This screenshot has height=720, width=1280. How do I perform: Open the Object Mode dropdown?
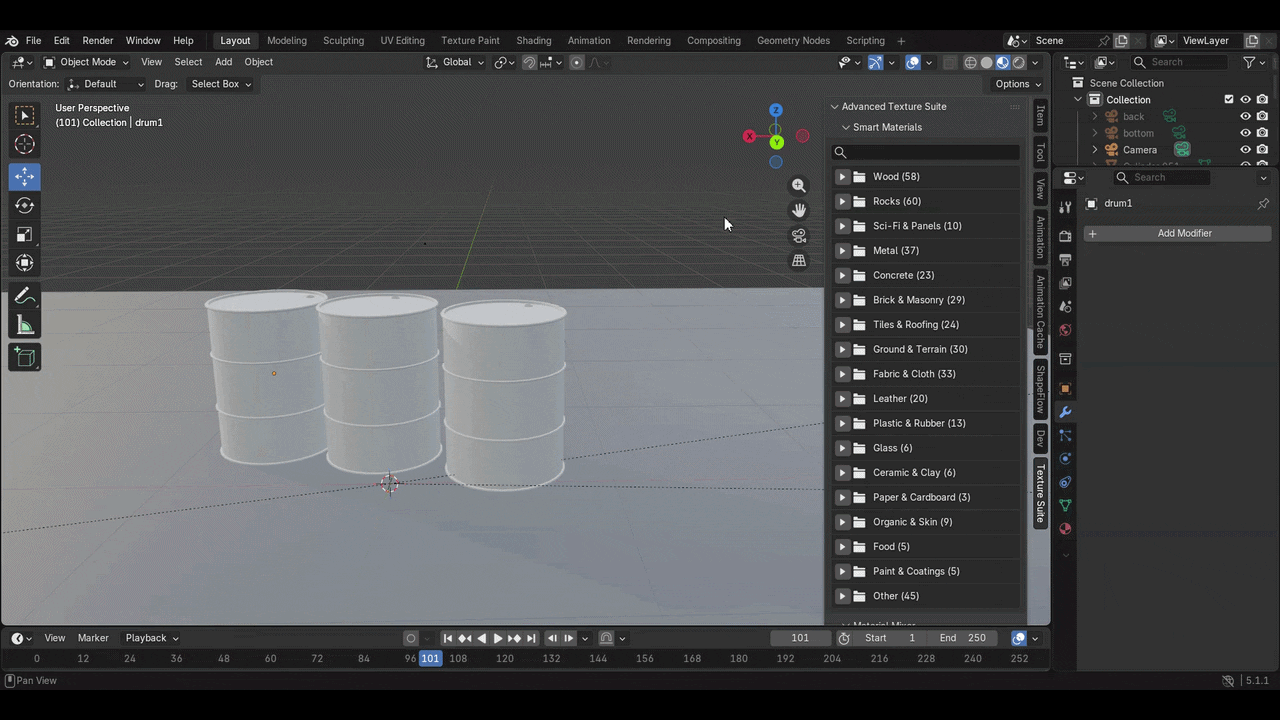pyautogui.click(x=86, y=62)
